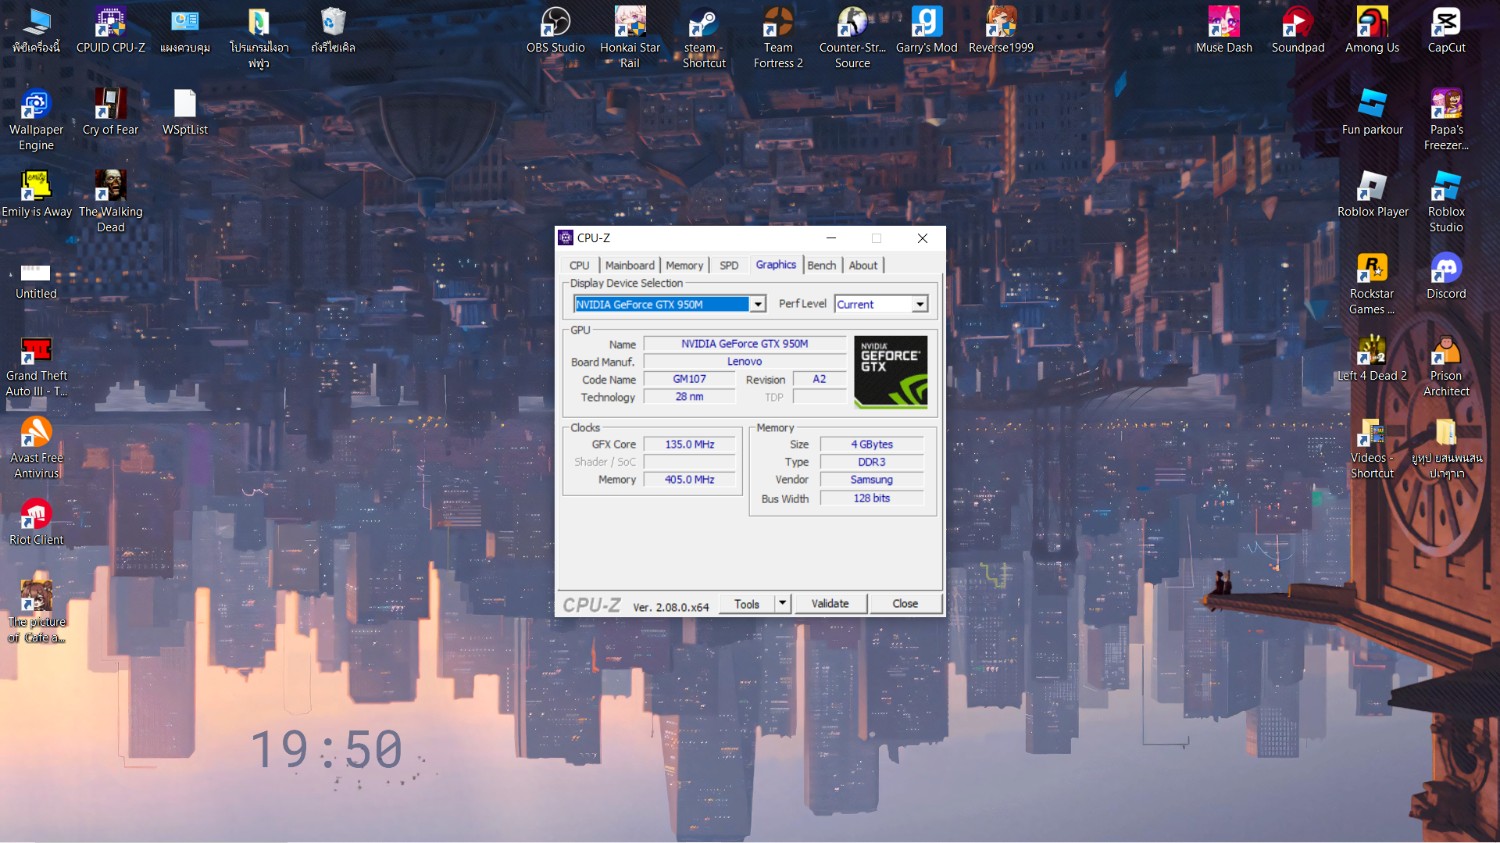Open the CapCut desktop icon
This screenshot has width=1500, height=843.
point(1446,30)
